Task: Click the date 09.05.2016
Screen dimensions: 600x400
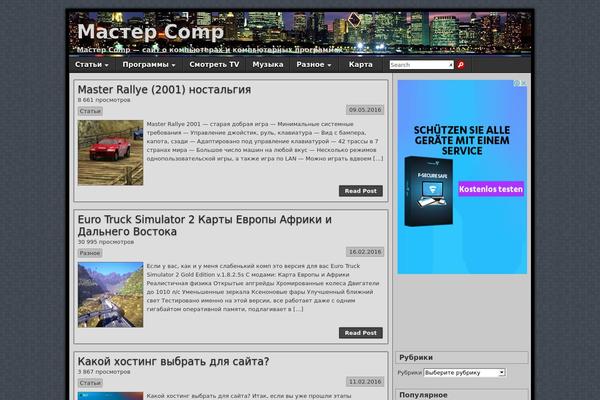Action: coord(365,110)
